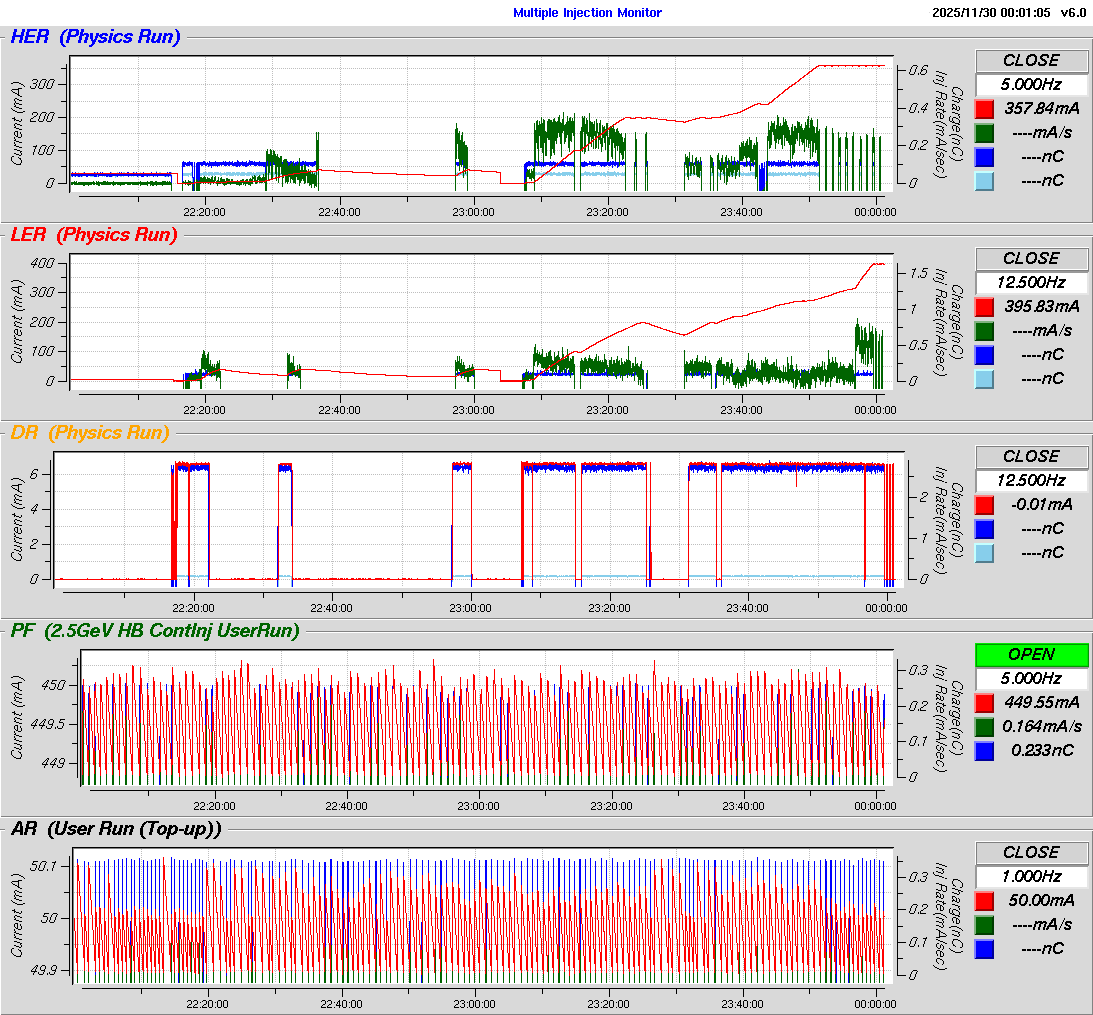This screenshot has width=1093, height=1015.
Task: Select the green swatch beside 0.164mA/s in PF
Action: (x=985, y=726)
